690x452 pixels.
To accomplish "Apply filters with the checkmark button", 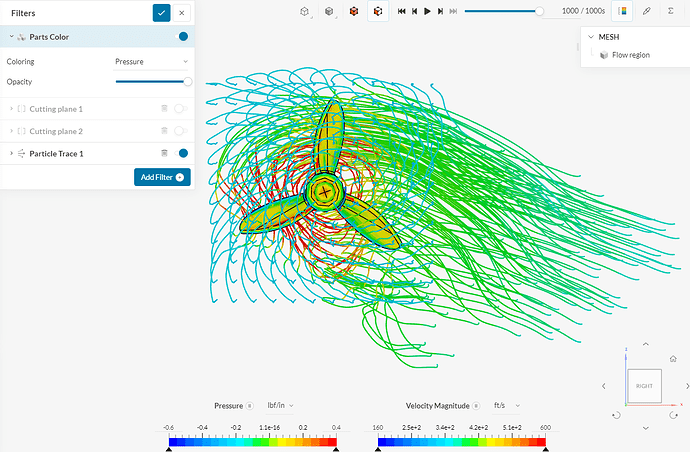I will click(x=161, y=13).
